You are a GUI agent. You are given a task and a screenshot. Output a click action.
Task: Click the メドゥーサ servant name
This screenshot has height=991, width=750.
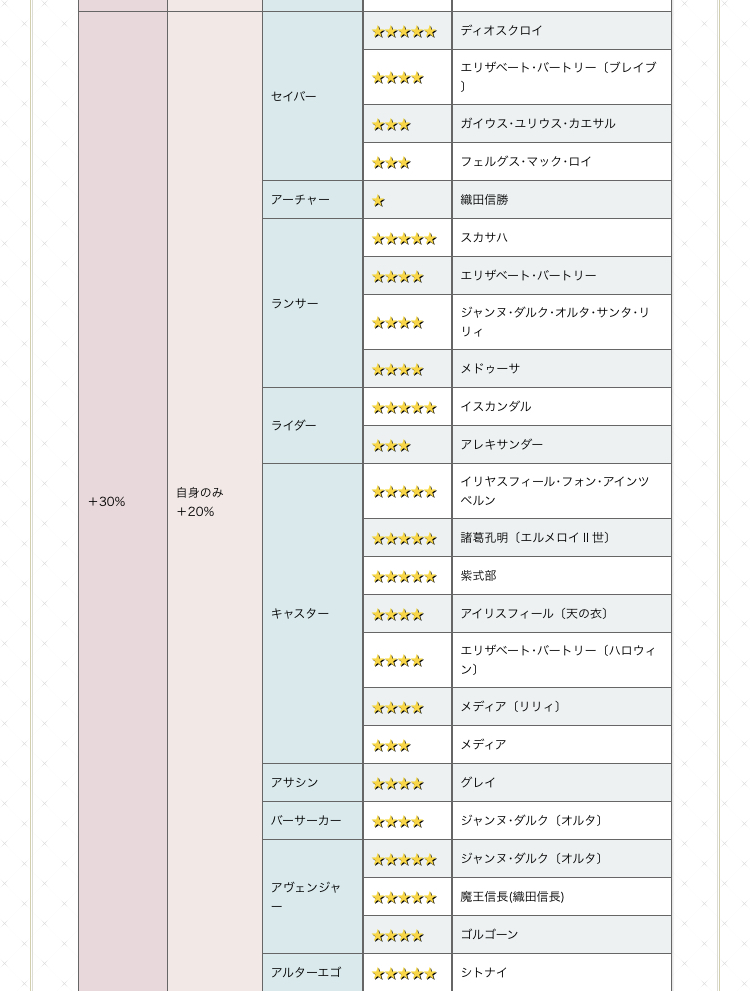pos(490,369)
